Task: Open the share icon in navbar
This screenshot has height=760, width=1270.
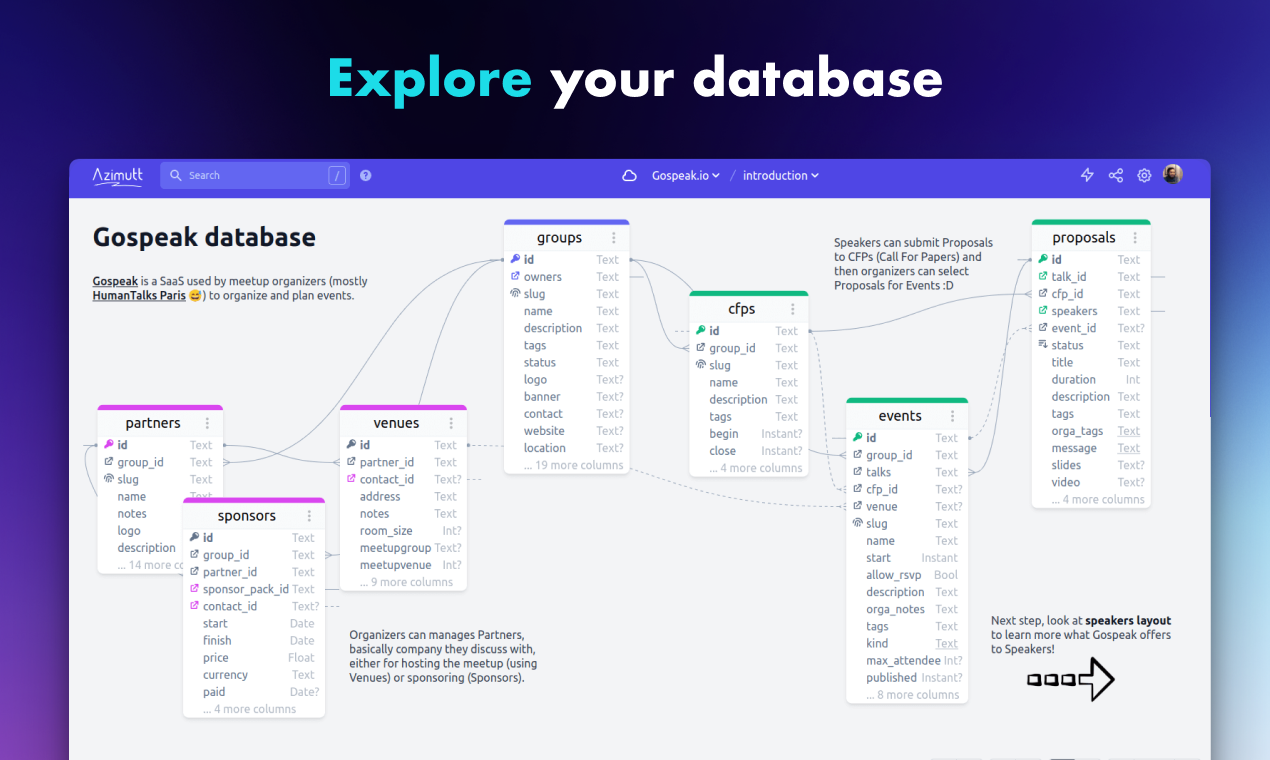Action: click(1116, 175)
